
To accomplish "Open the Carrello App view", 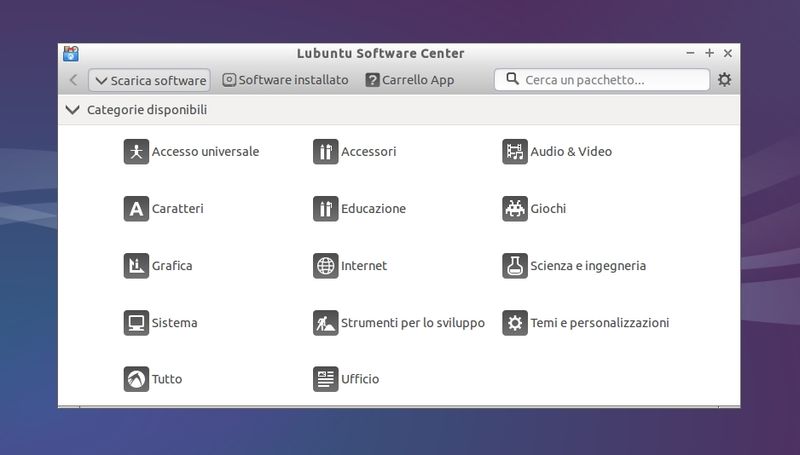I will pos(410,80).
